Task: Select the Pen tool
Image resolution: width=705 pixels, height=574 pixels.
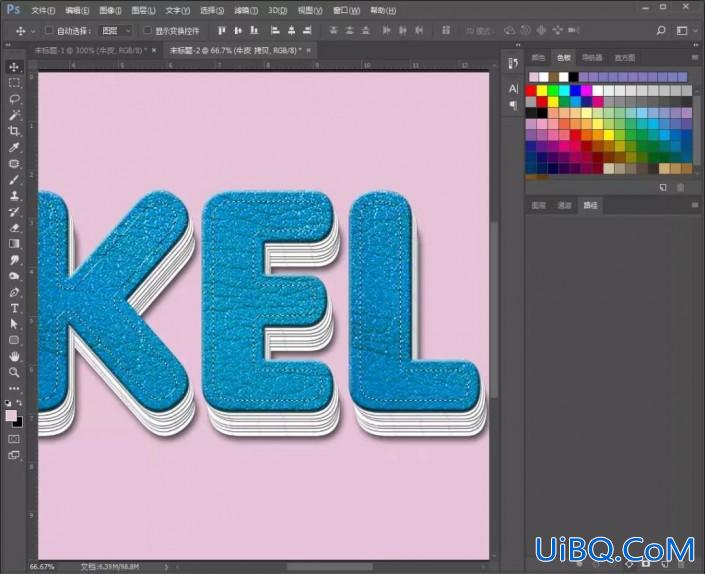Action: (14, 292)
